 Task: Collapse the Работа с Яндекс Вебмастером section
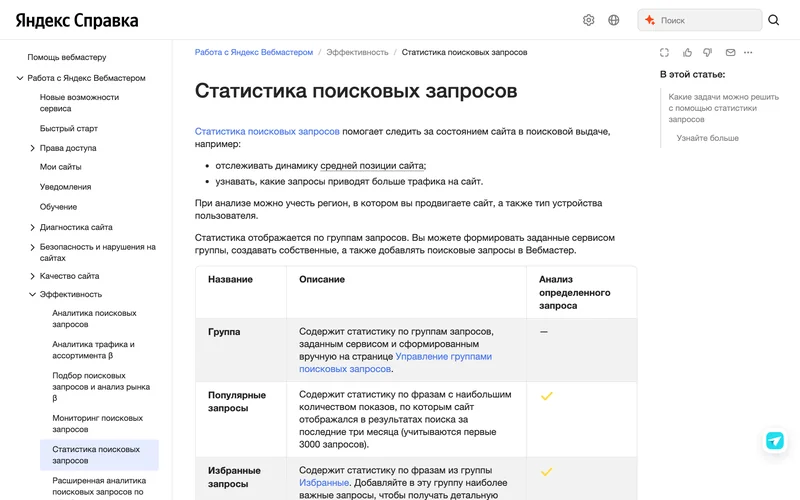pyautogui.click(x=20, y=78)
